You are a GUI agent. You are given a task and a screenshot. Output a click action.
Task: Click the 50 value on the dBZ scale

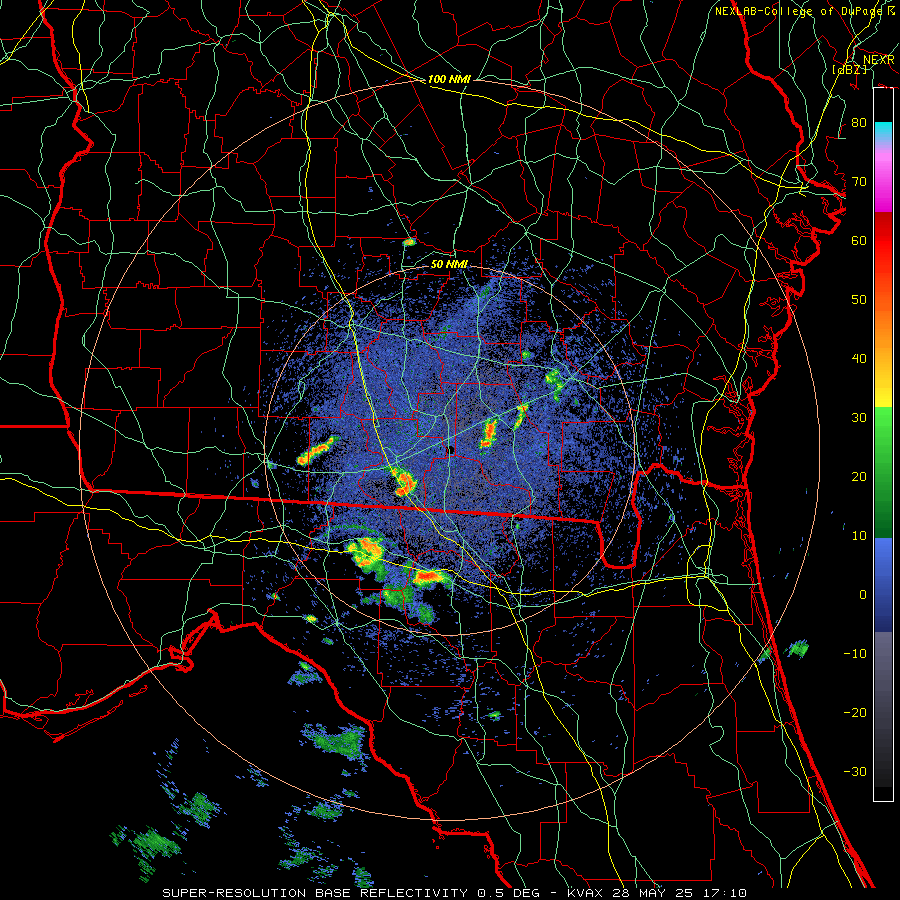click(859, 300)
